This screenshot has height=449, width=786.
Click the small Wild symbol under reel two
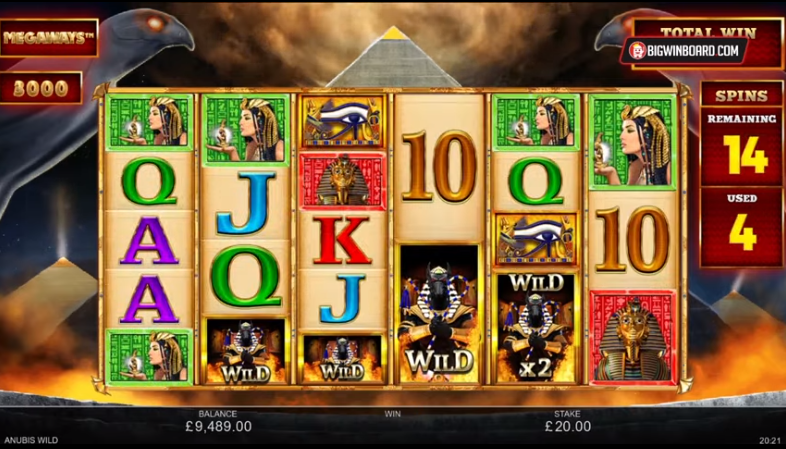pyautogui.click(x=246, y=351)
